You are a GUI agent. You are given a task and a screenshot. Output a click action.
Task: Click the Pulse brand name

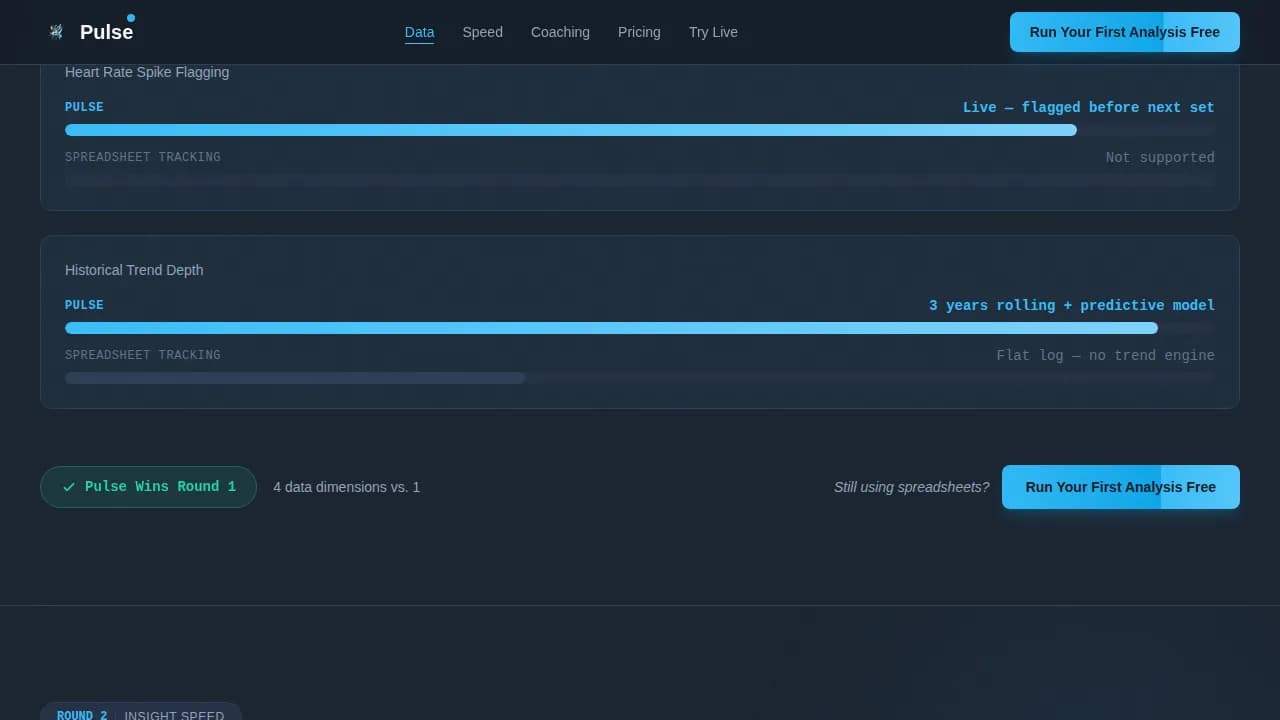[106, 32]
